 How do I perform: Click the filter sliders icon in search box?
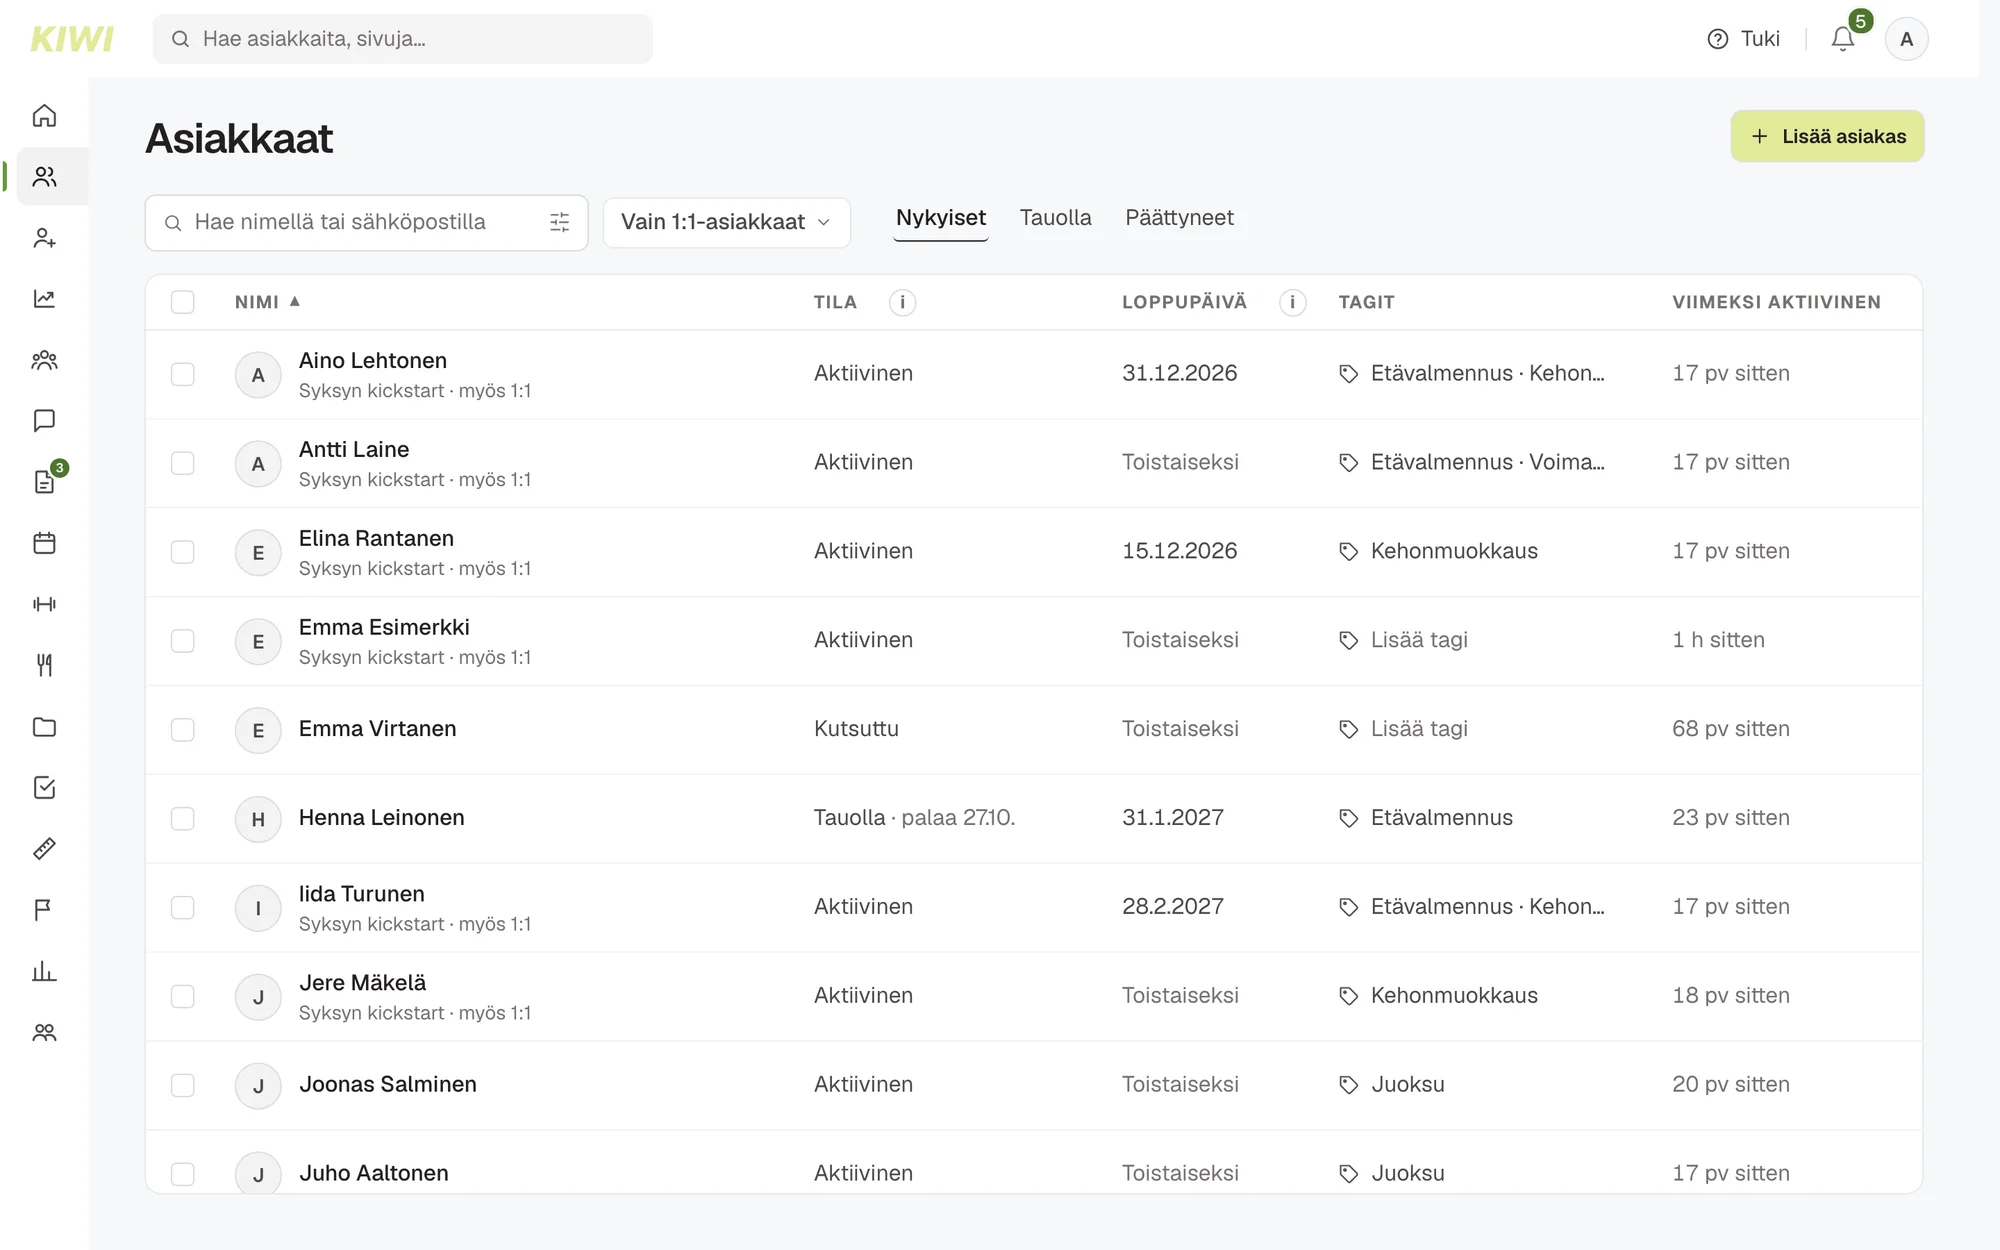[560, 222]
